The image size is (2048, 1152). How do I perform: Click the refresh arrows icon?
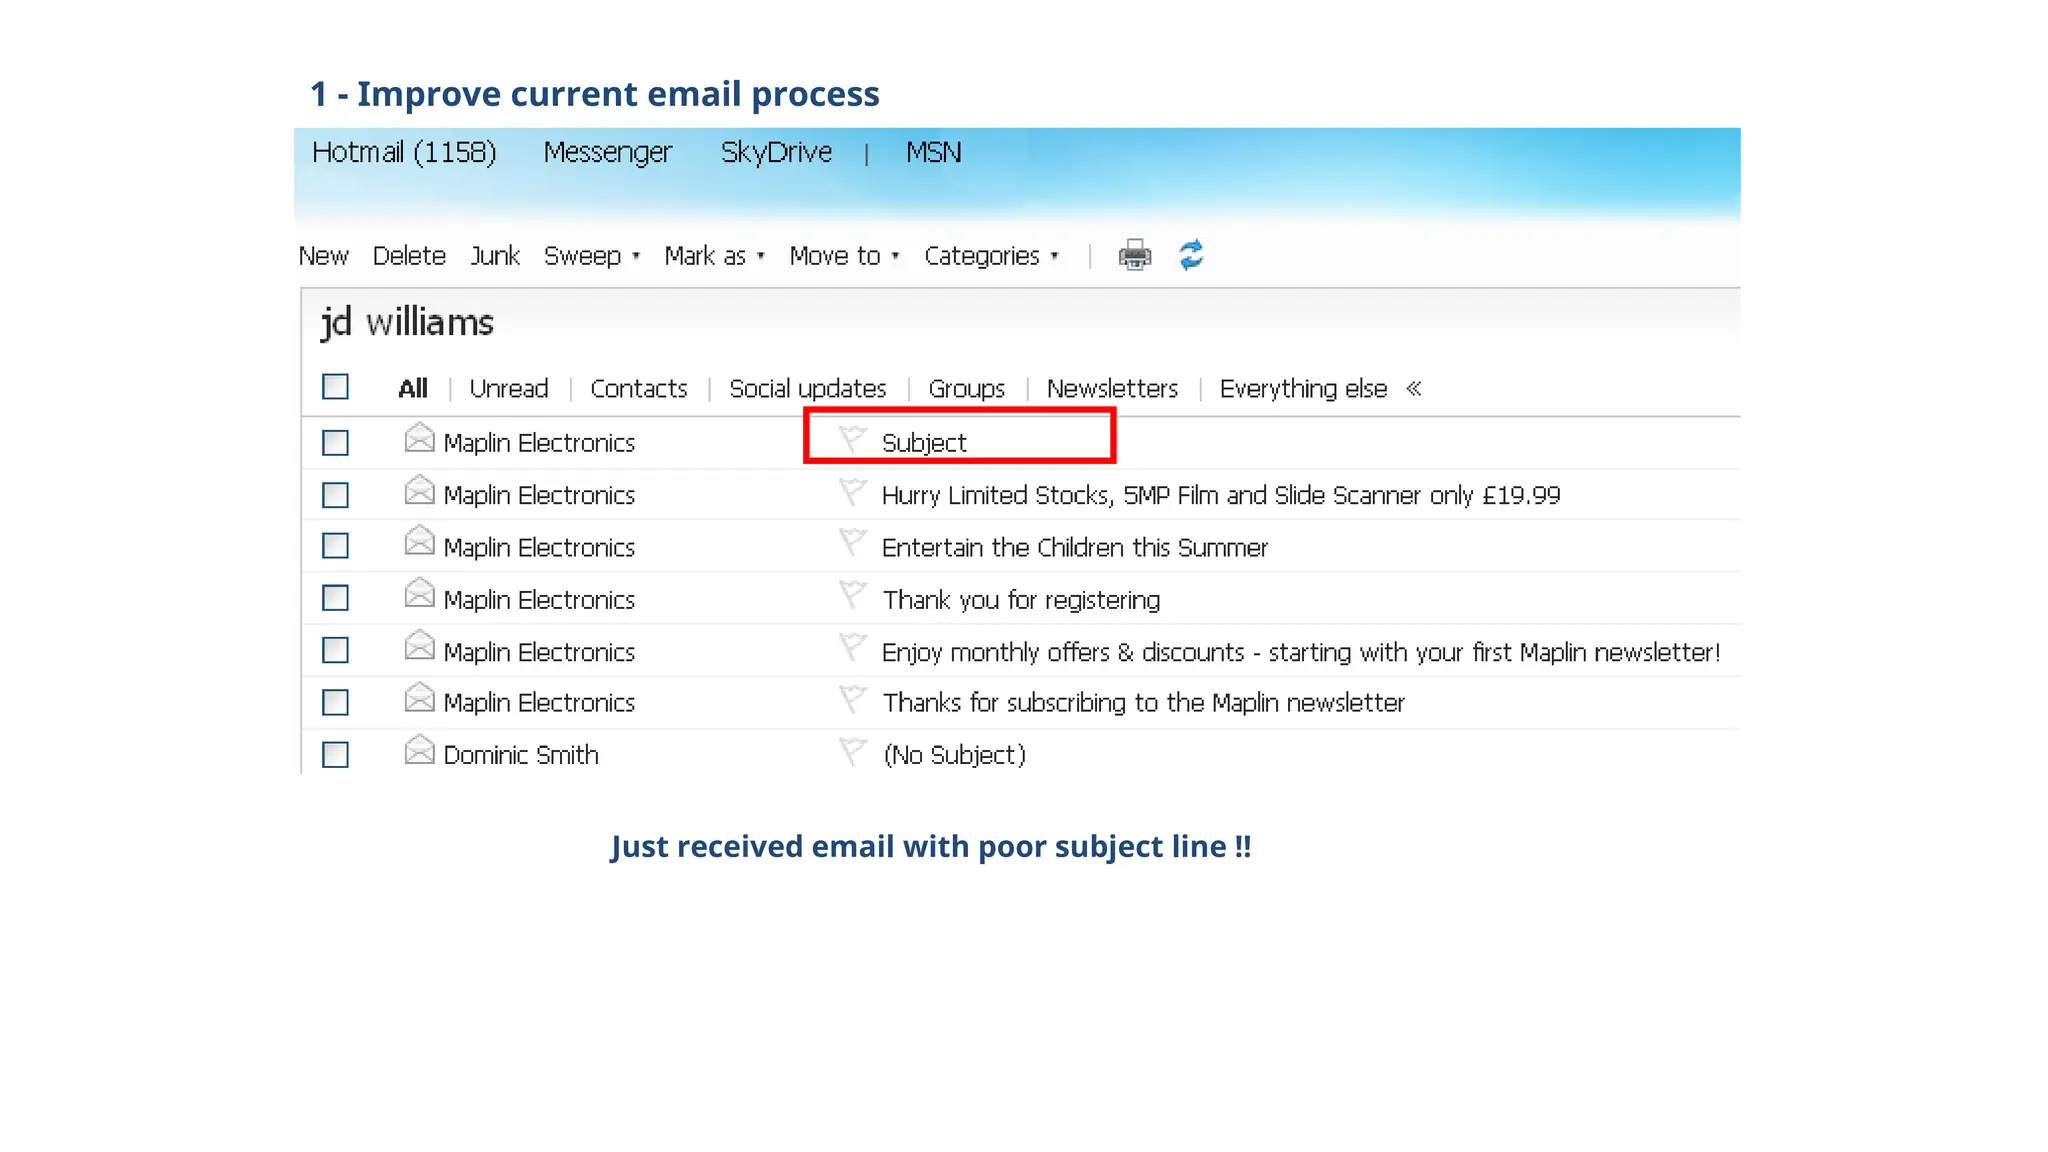click(x=1191, y=255)
